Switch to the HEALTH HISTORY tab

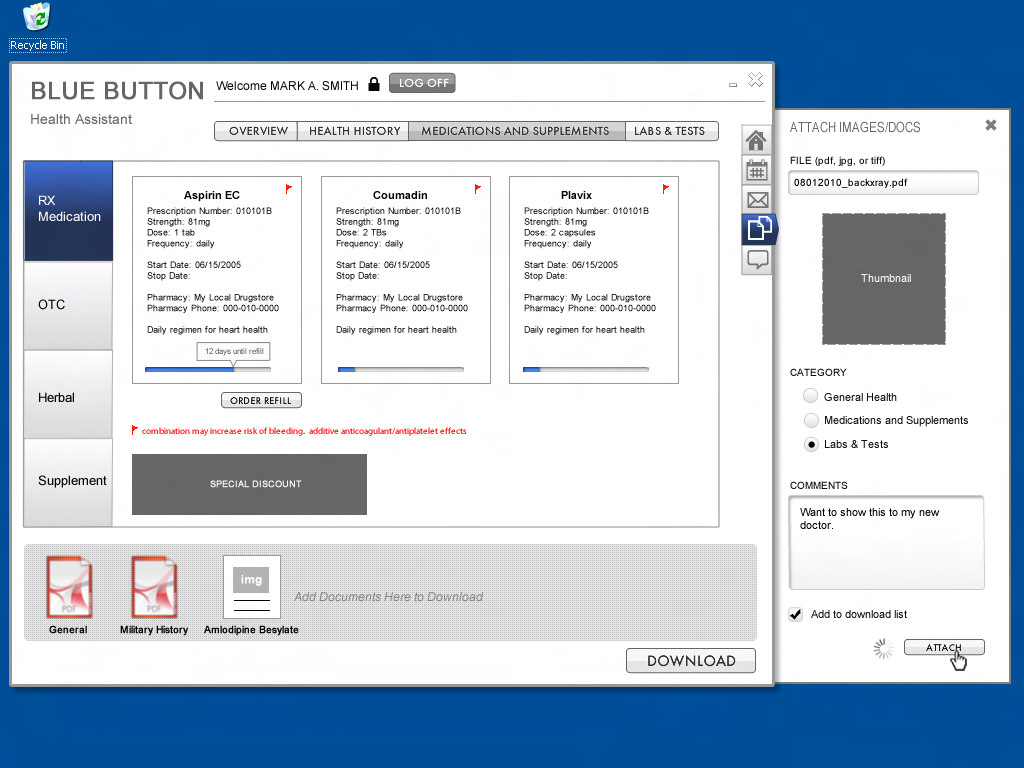tap(352, 131)
